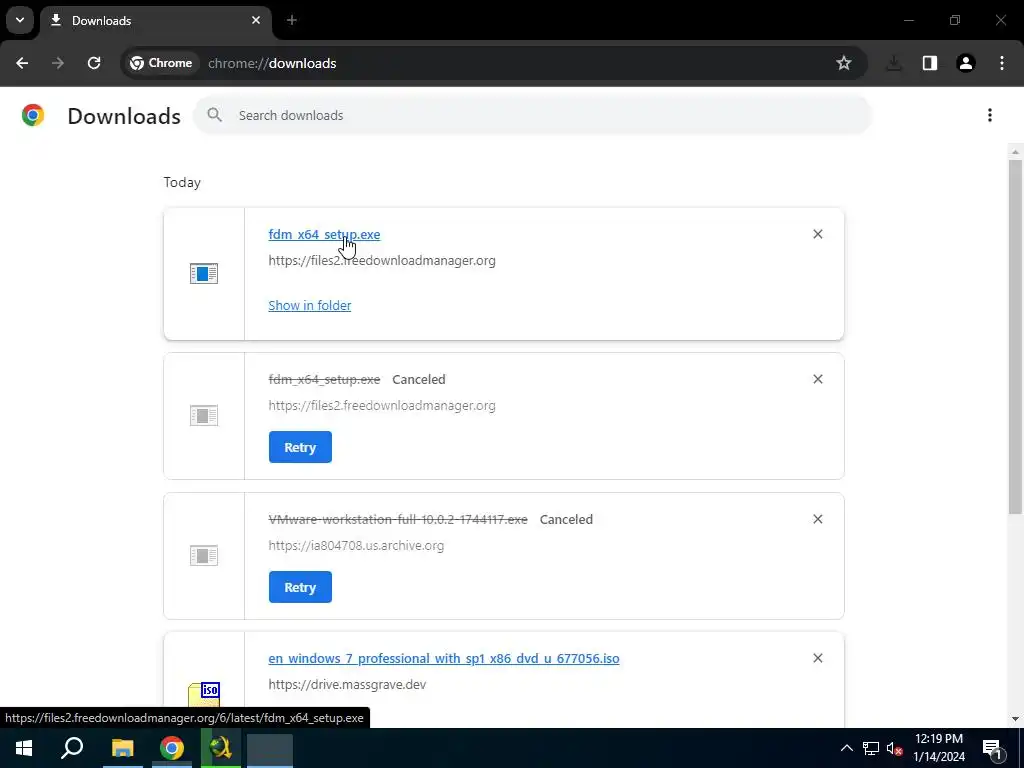Click the chrome://downloads address bar

pyautogui.click(x=494, y=63)
